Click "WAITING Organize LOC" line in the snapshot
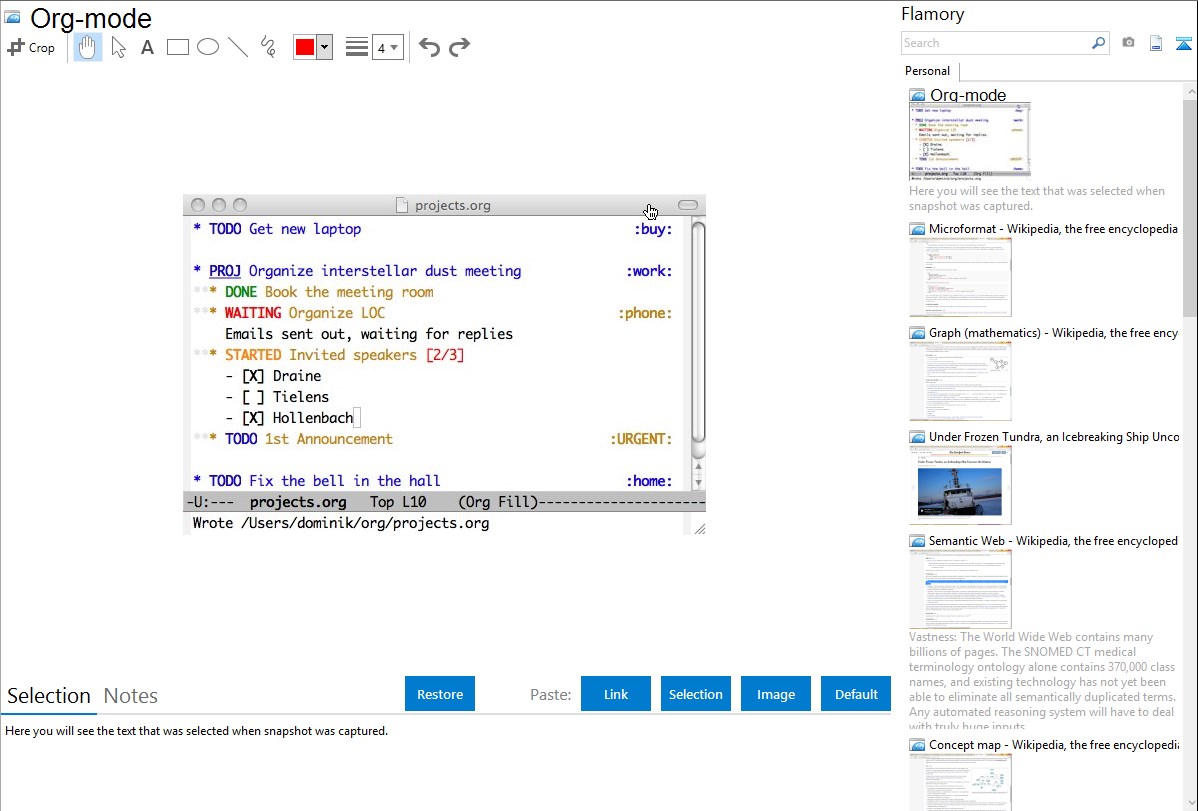This screenshot has width=1198, height=811. pos(305,313)
